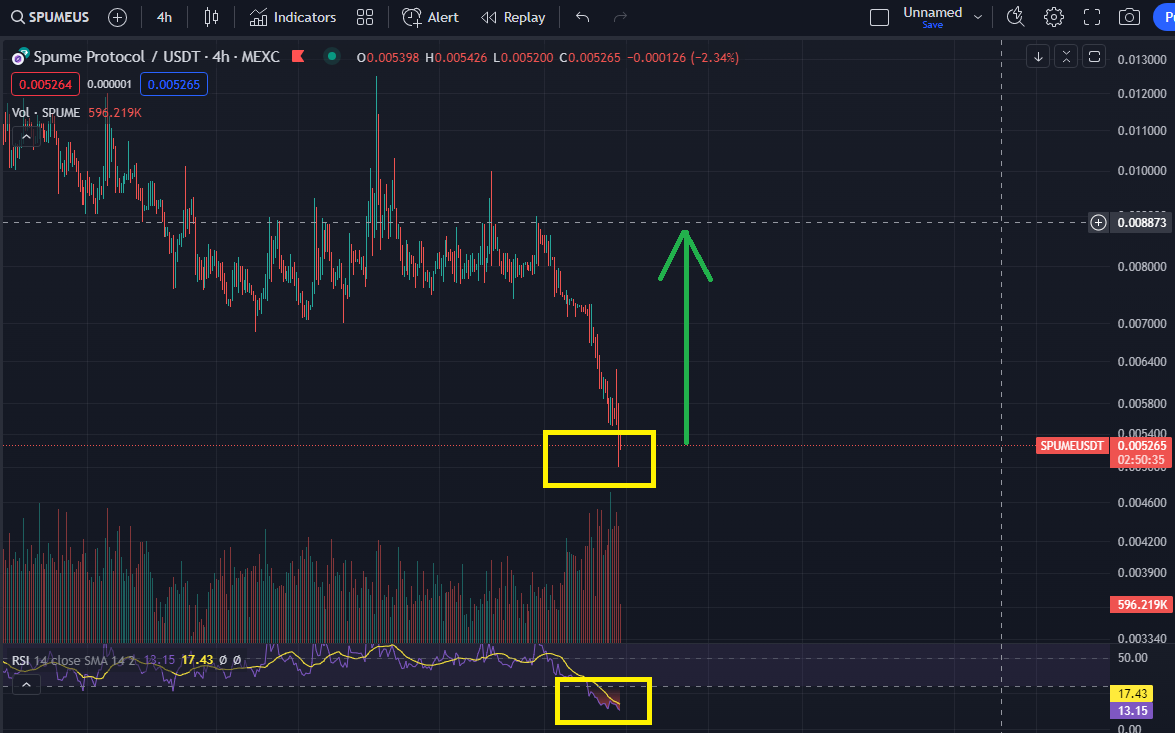1175x733 pixels.
Task: Open the Indicators menu
Action: (x=292, y=16)
